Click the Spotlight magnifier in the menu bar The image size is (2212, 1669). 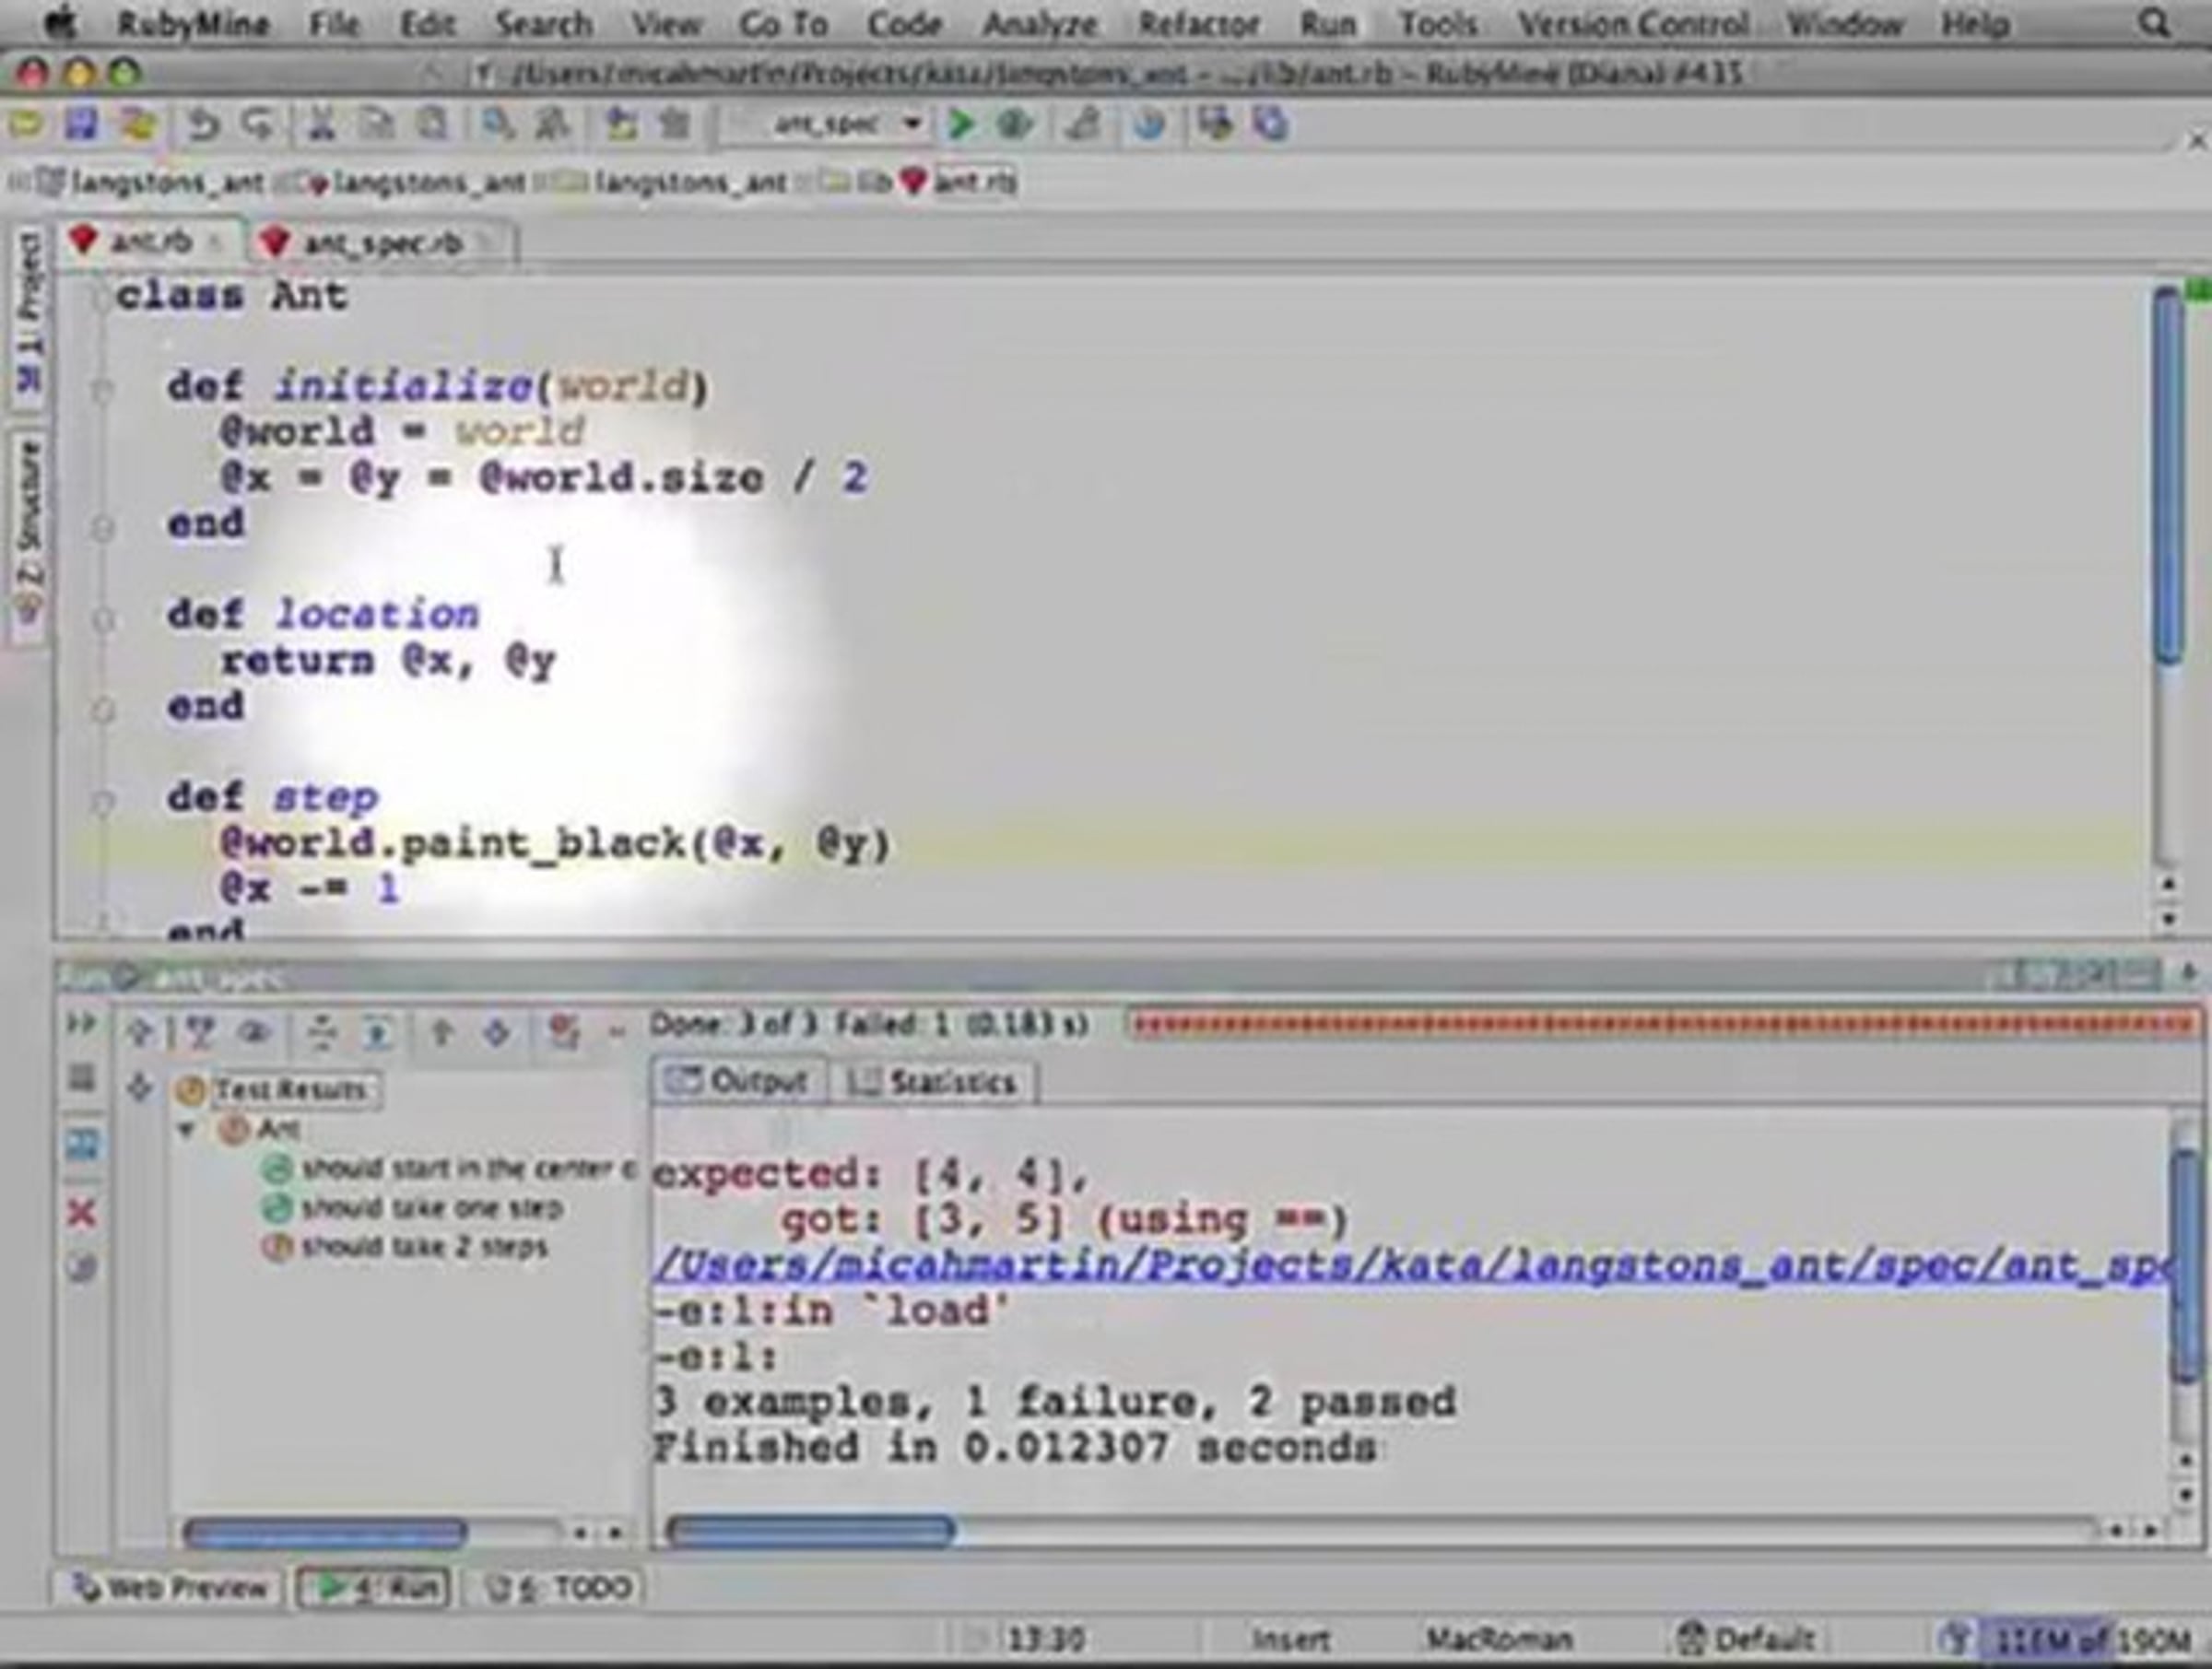2153,22
